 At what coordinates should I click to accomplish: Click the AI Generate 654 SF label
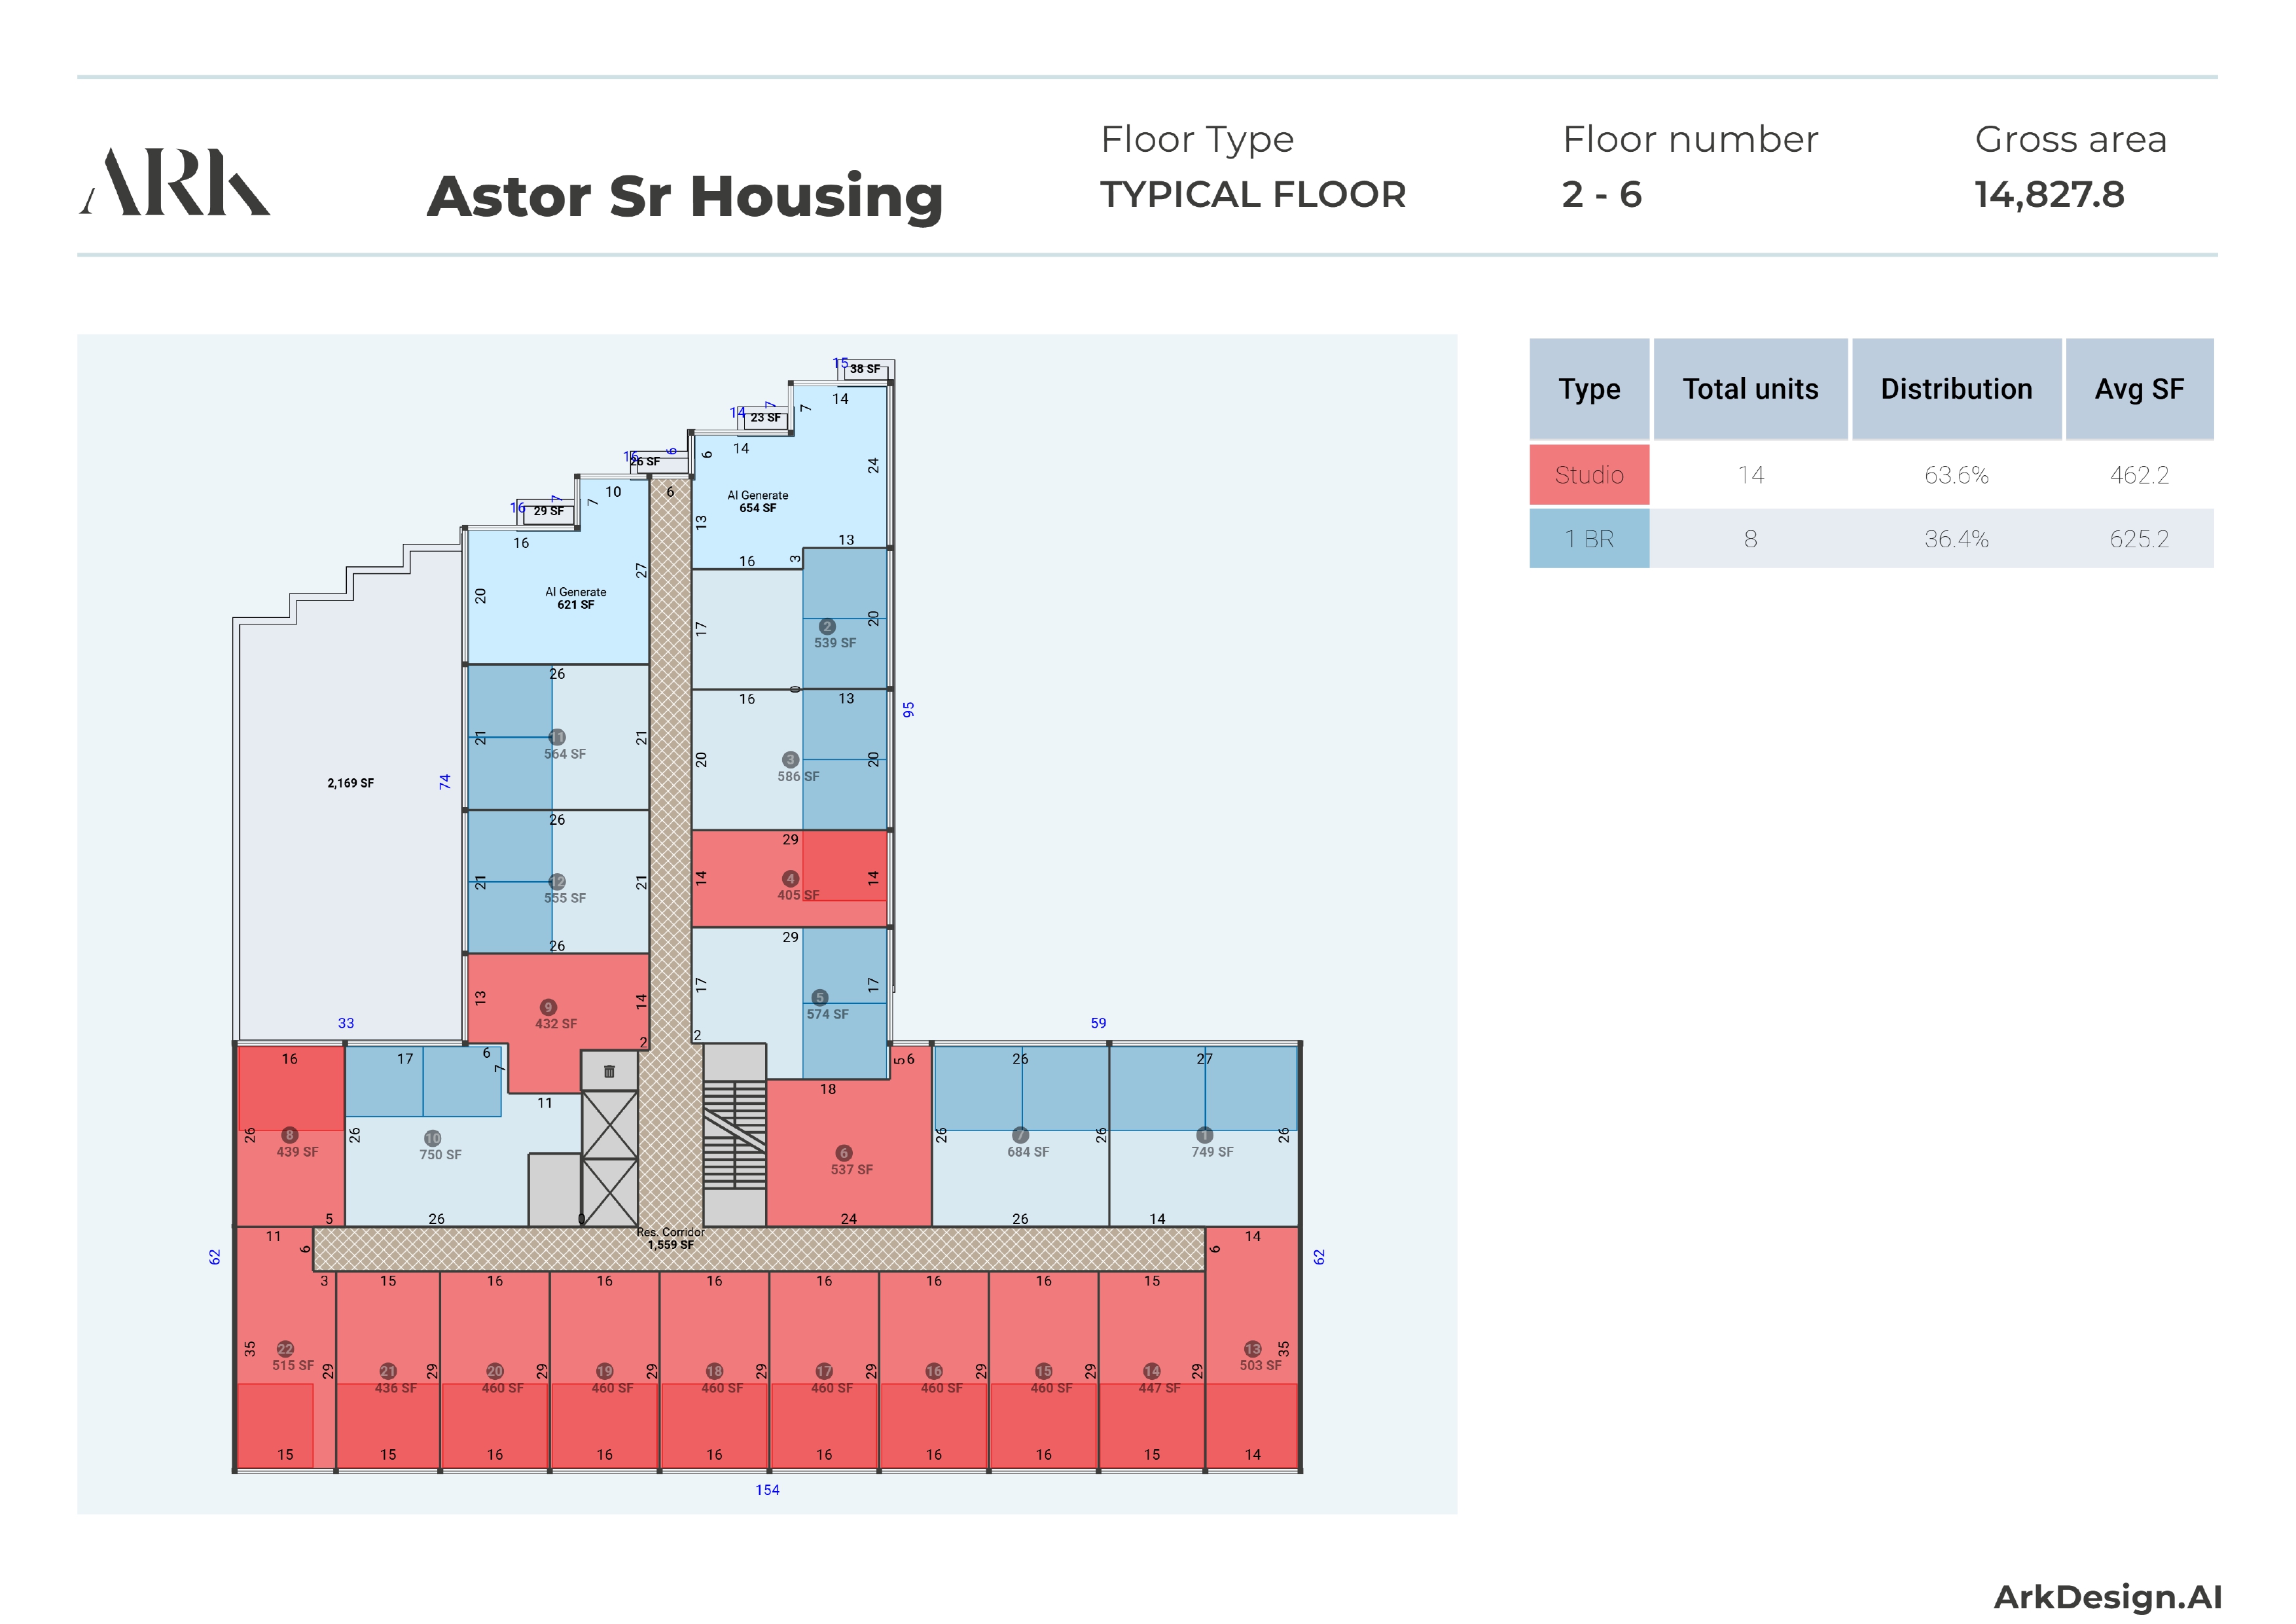(758, 502)
